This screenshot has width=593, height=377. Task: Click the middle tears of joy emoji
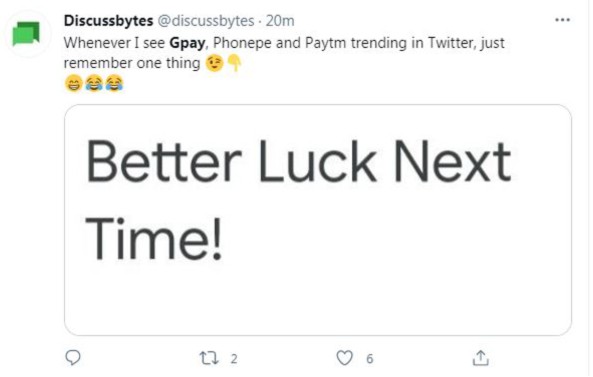[x=94, y=83]
